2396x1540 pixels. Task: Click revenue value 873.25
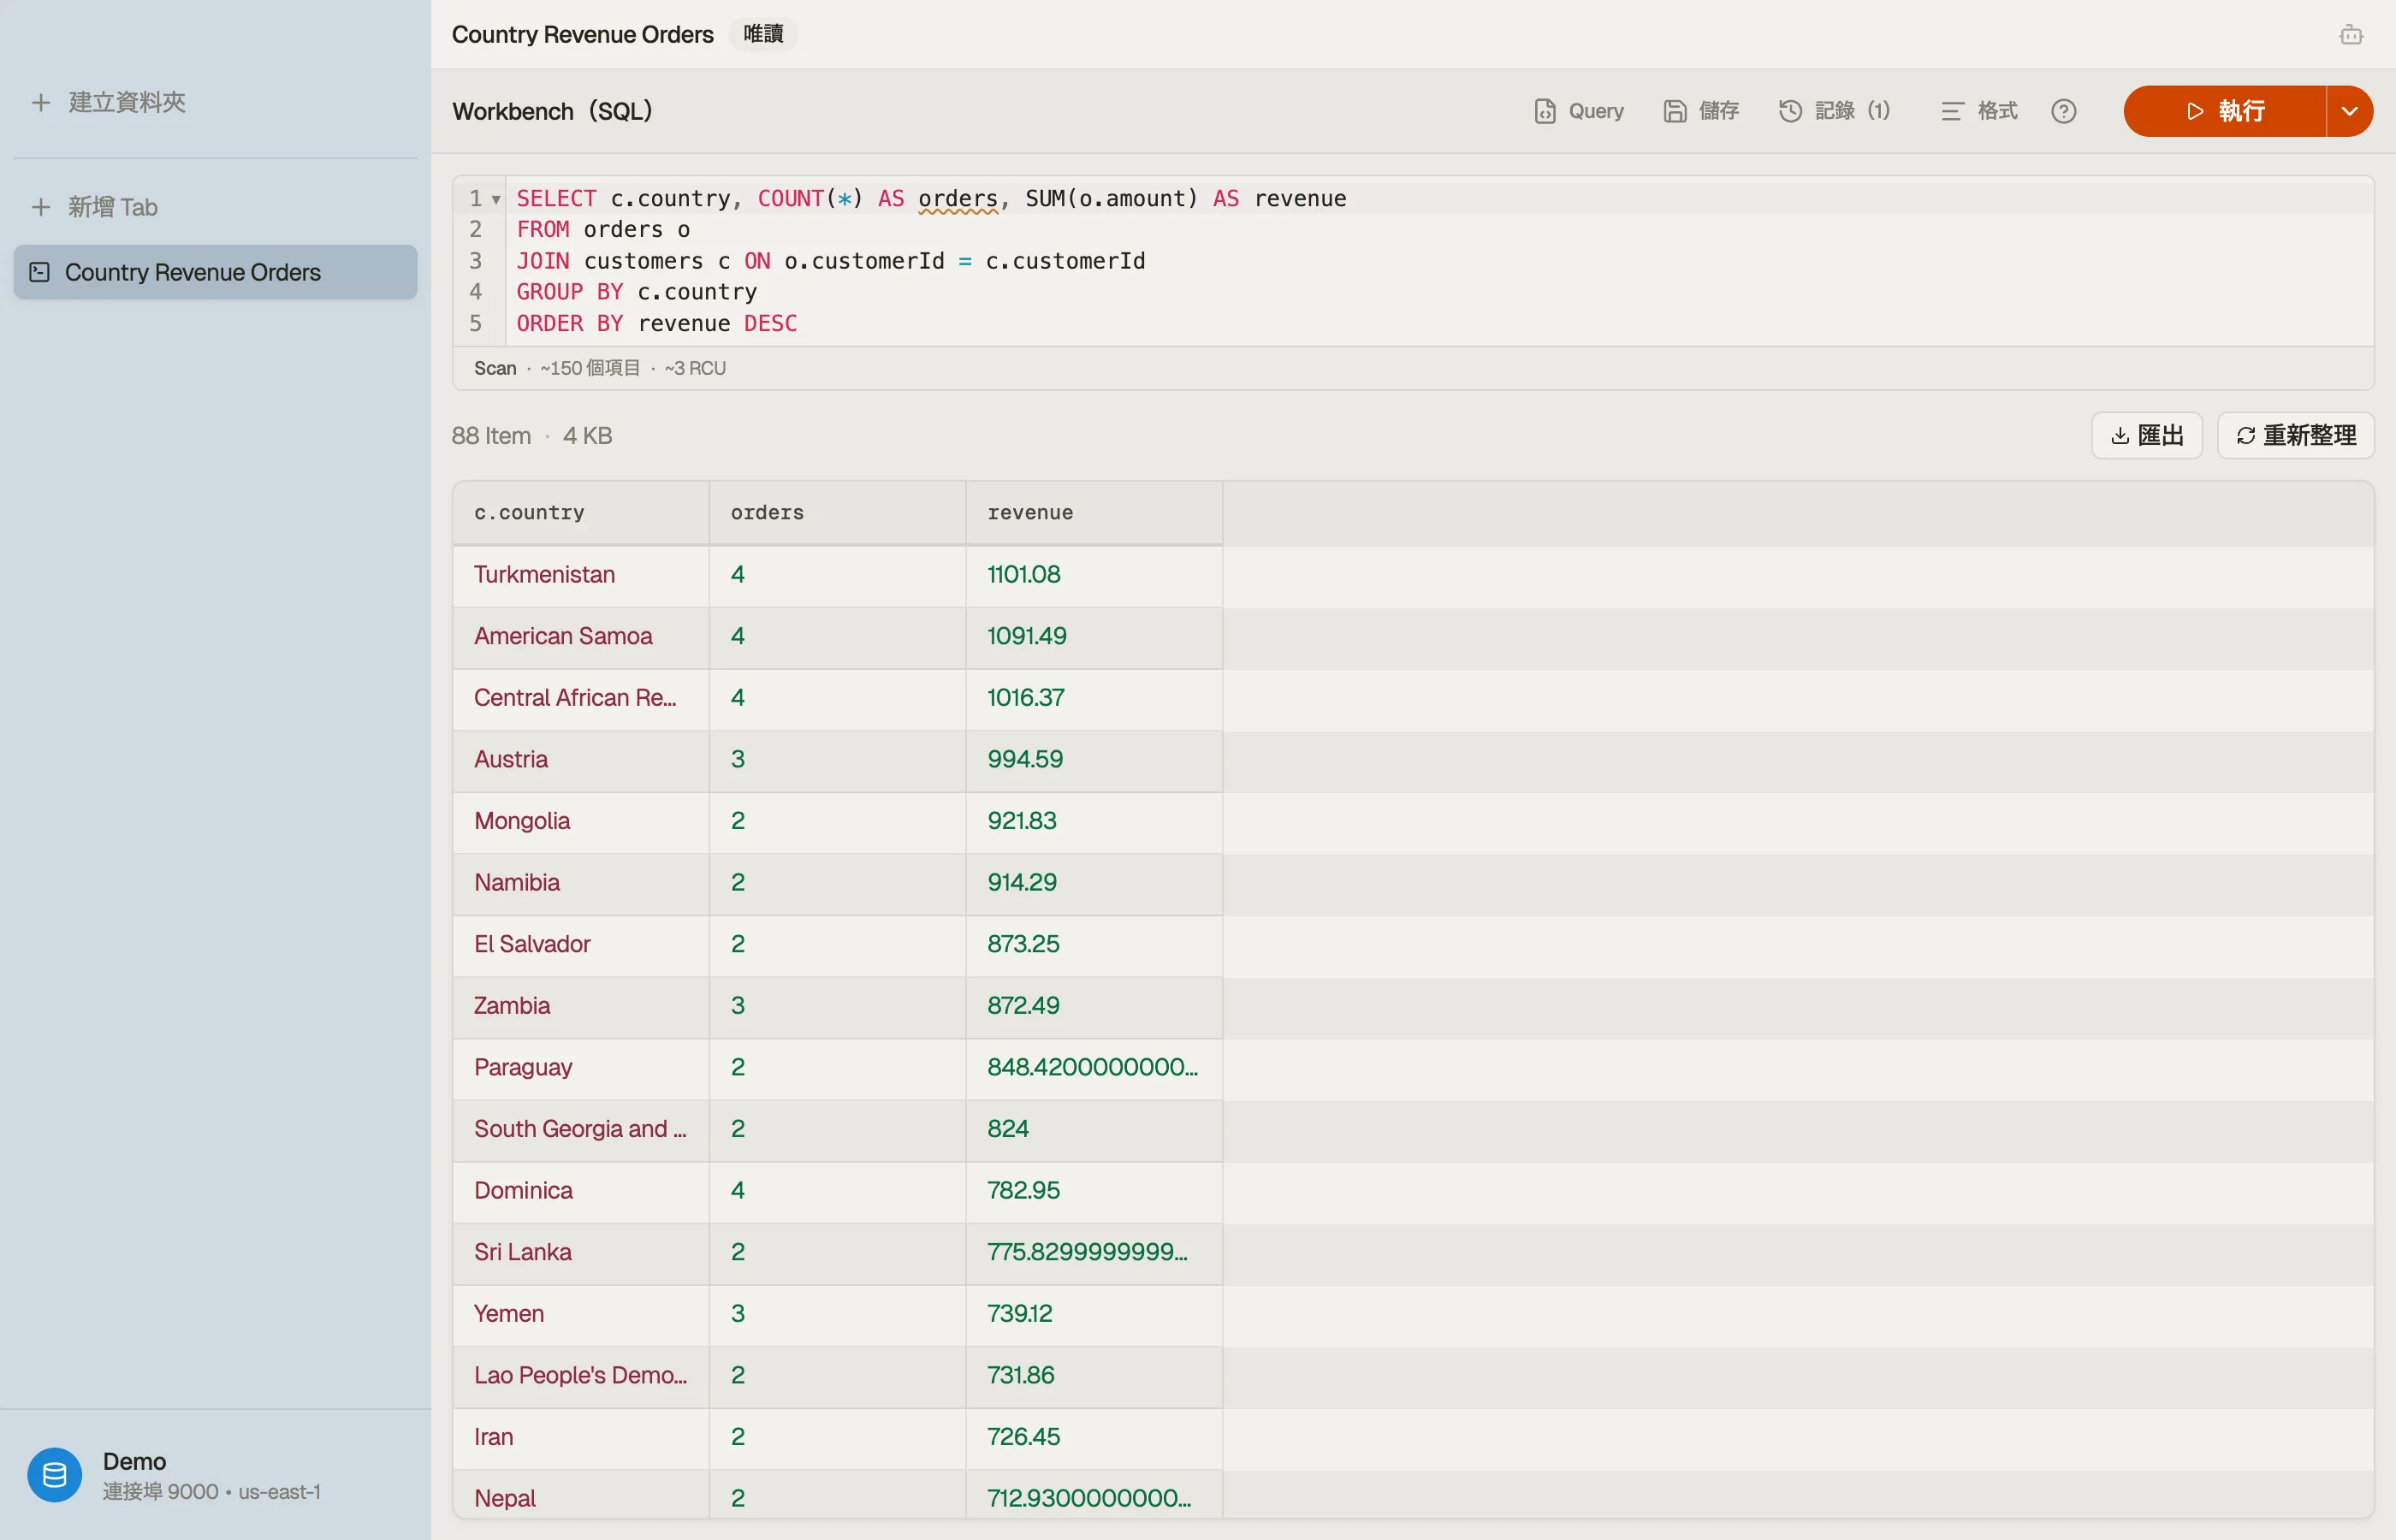tap(1023, 944)
